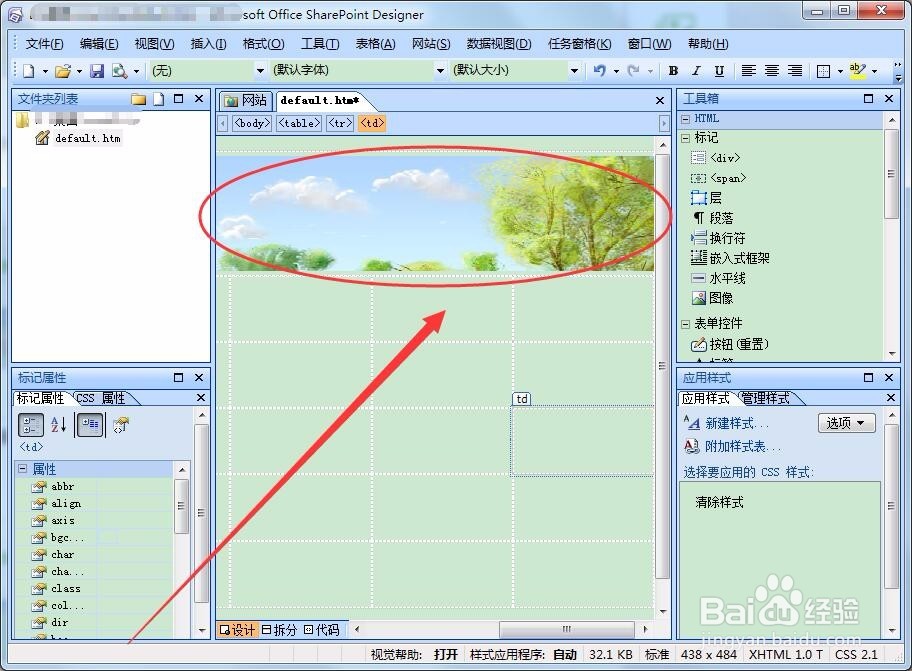The height and width of the screenshot is (671, 912).
Task: Toggle bold formatting
Action: [x=674, y=71]
